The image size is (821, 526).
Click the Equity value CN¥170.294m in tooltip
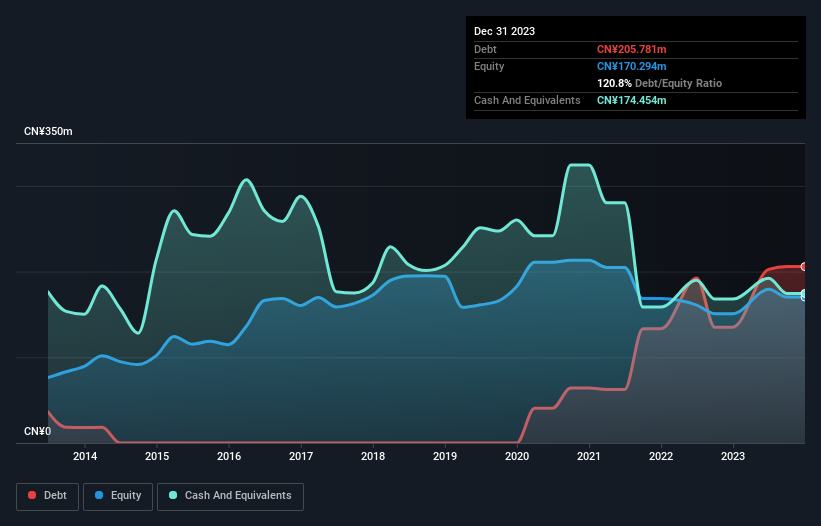(x=631, y=66)
